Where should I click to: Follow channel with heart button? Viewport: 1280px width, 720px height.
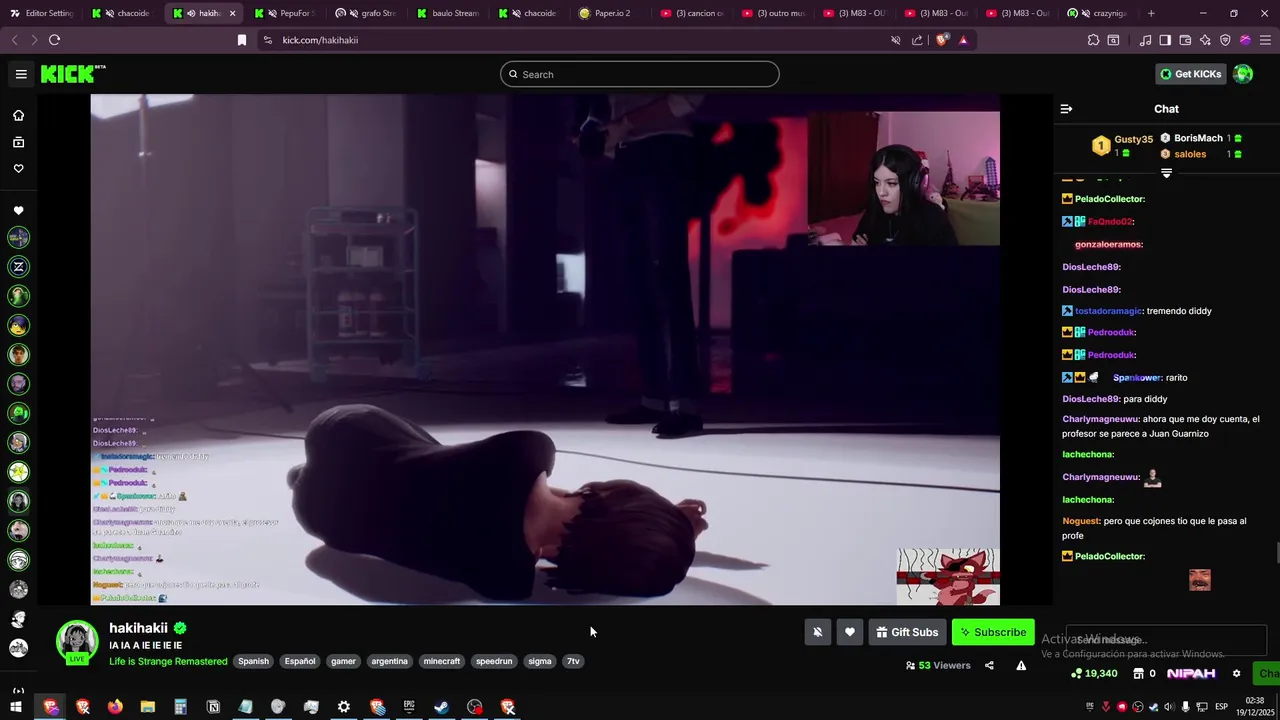click(849, 632)
